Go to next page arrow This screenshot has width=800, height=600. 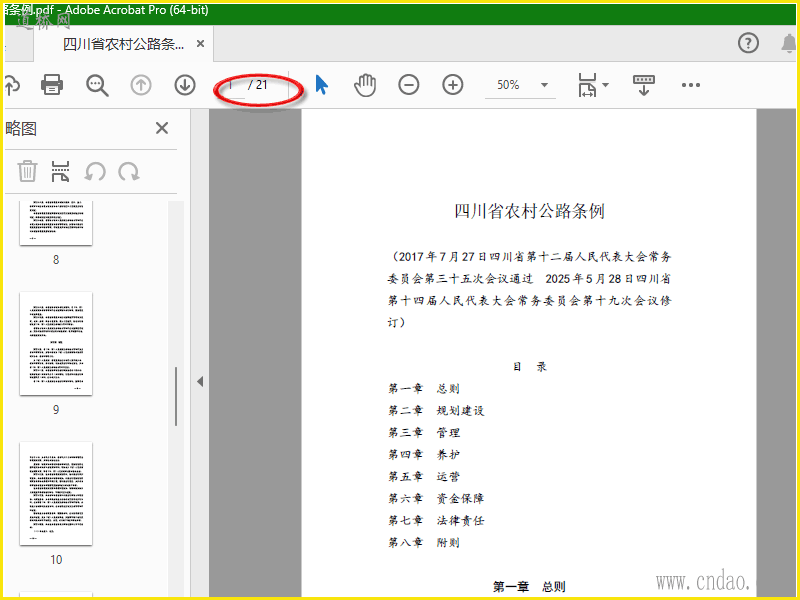click(185, 85)
